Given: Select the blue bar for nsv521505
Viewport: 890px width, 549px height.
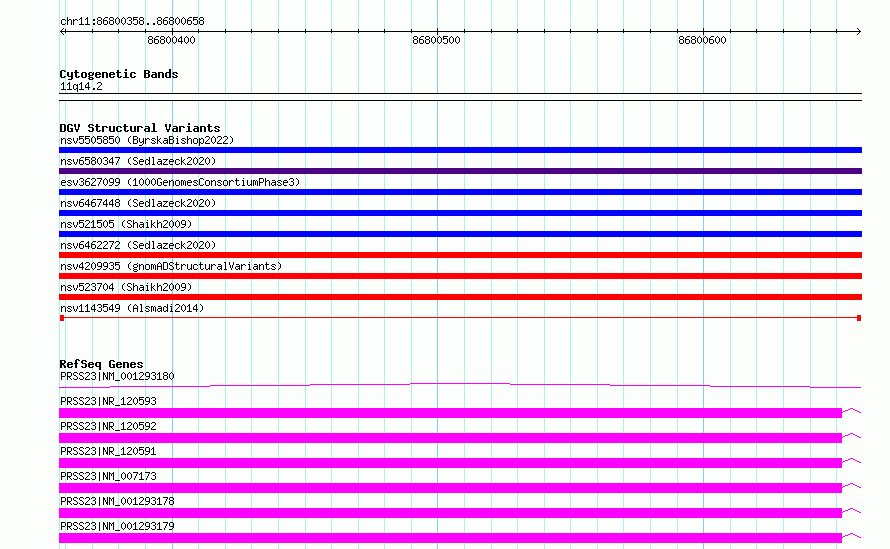Looking at the screenshot, I should (x=460, y=234).
